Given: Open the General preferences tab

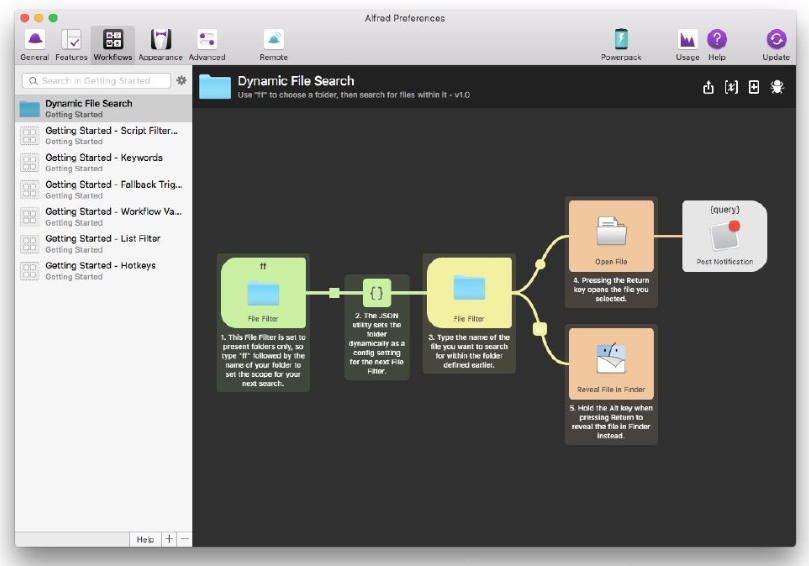Looking at the screenshot, I should (34, 44).
